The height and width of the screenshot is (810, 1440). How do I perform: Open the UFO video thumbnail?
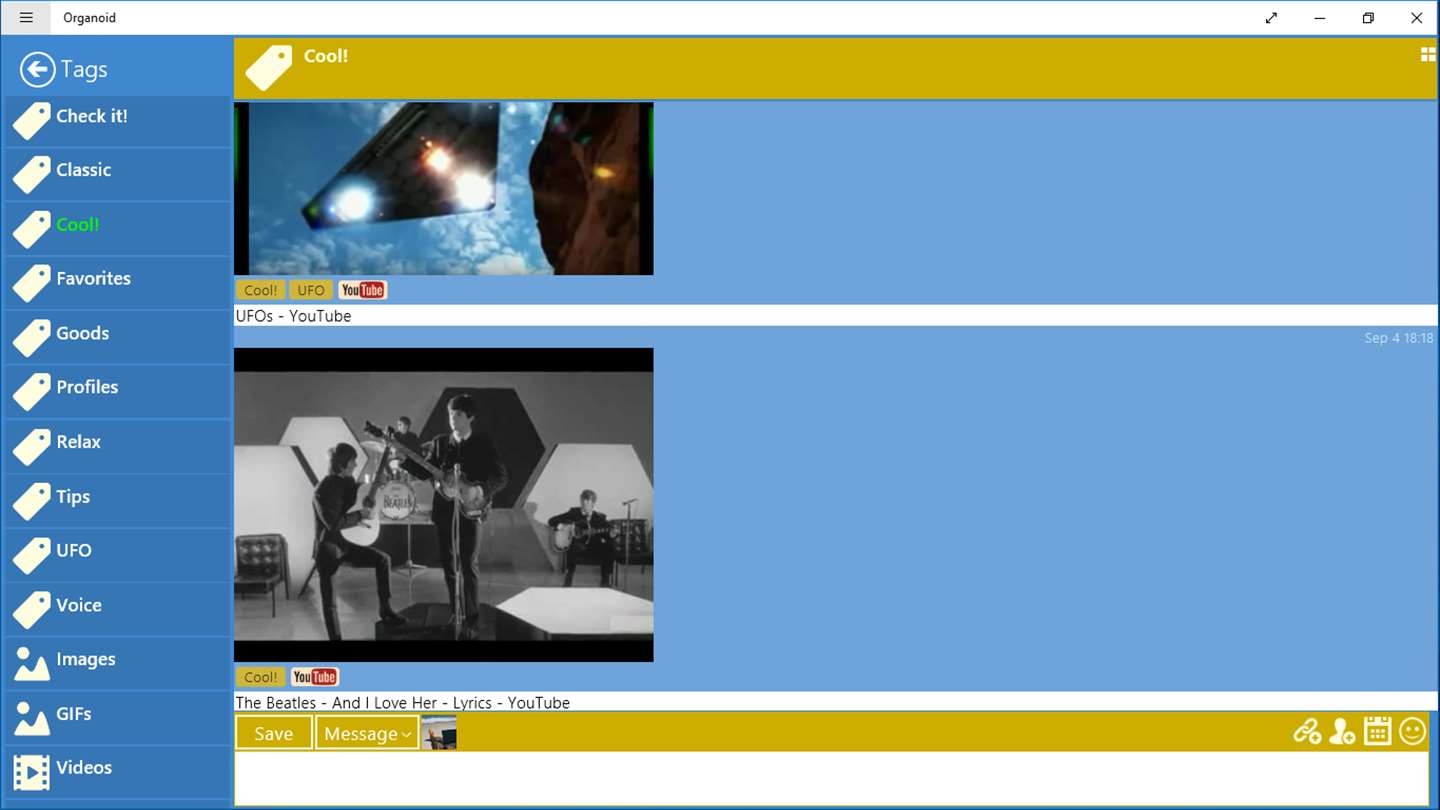click(443, 188)
